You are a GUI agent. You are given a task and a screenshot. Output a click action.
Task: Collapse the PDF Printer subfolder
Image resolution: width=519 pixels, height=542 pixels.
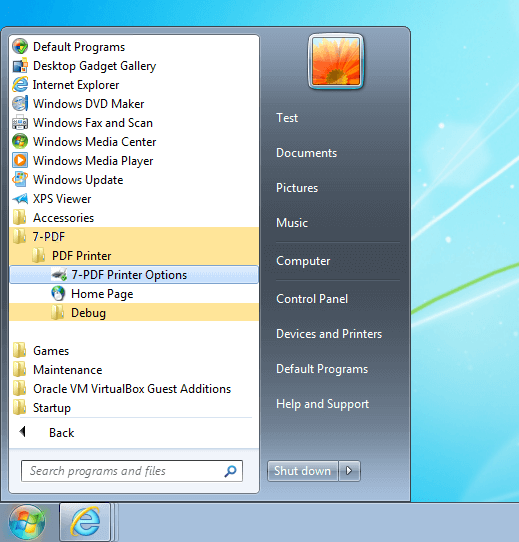pos(134,256)
